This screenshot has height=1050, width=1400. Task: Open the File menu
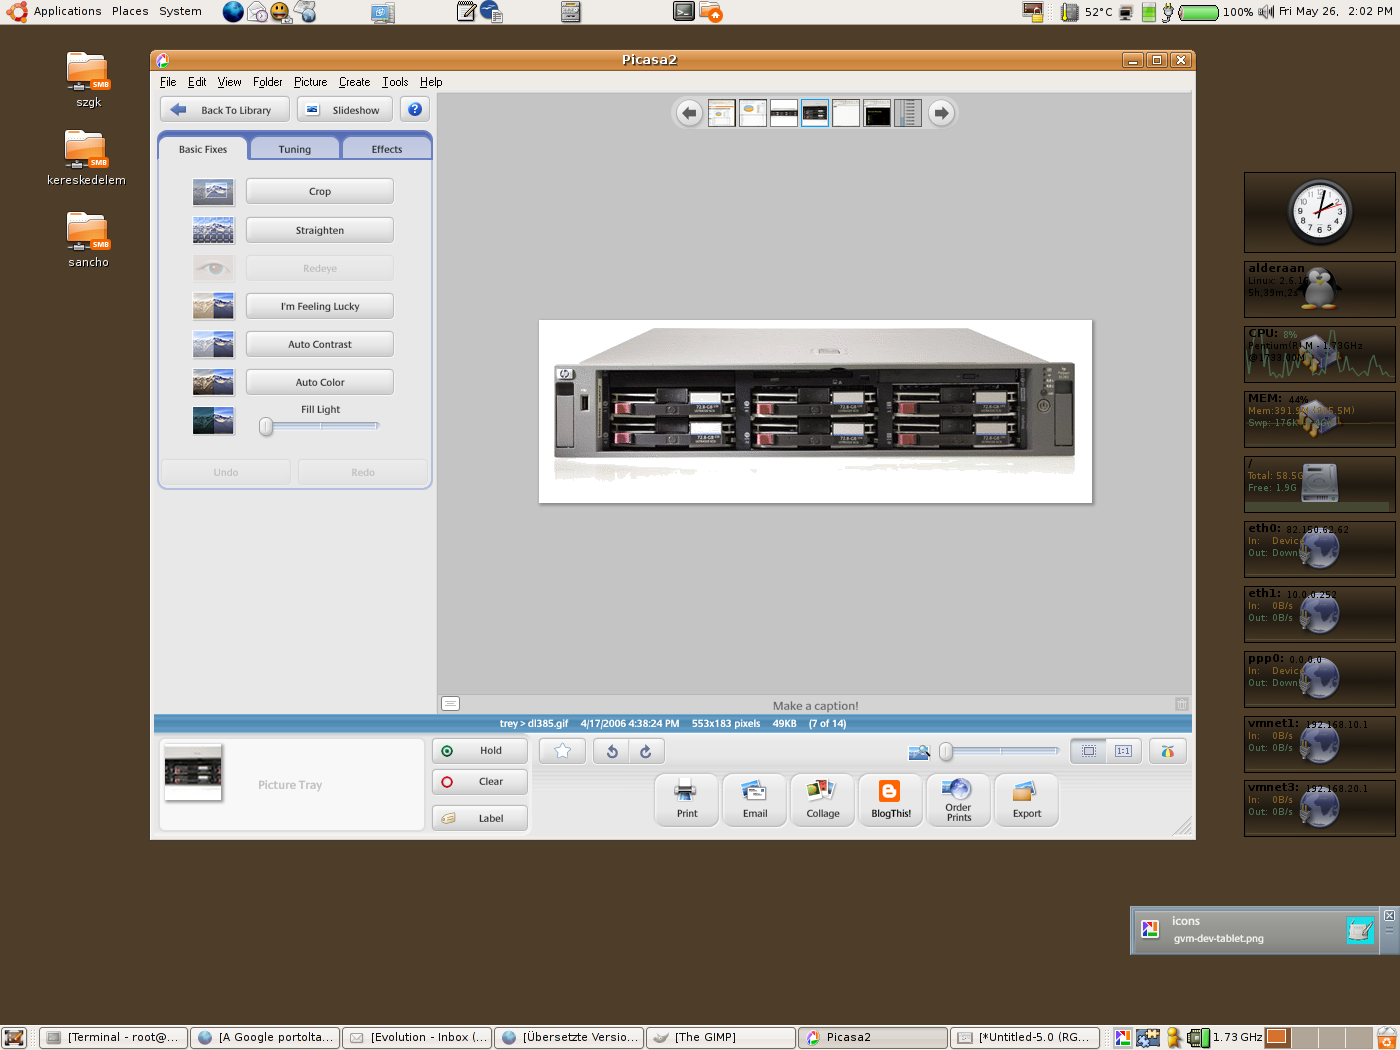[168, 82]
